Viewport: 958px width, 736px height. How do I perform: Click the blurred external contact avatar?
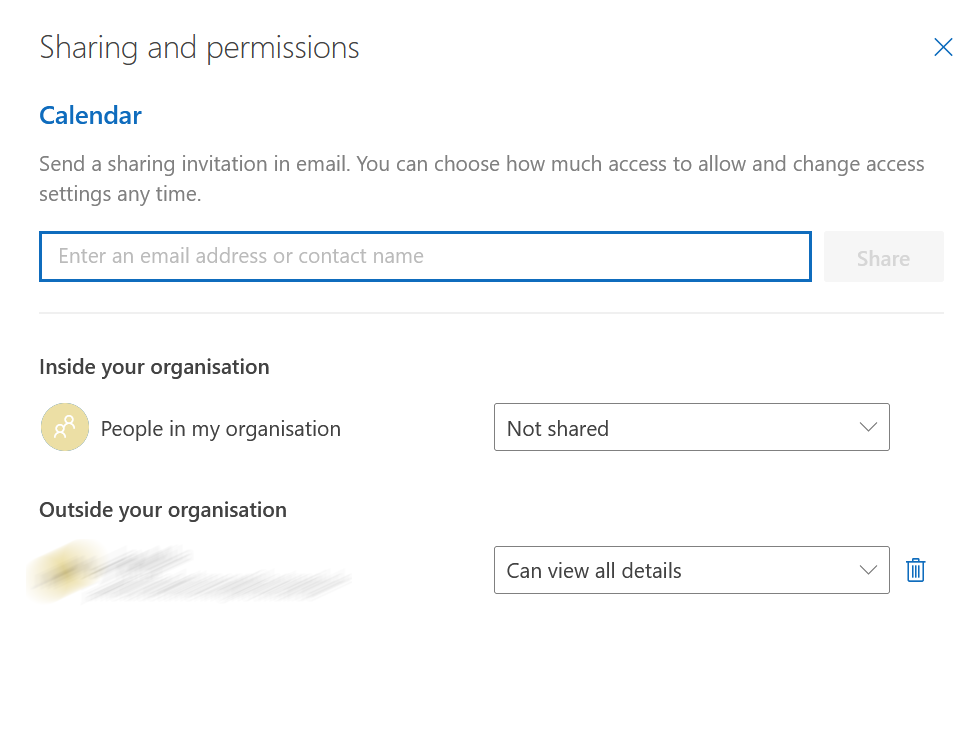pos(57,571)
